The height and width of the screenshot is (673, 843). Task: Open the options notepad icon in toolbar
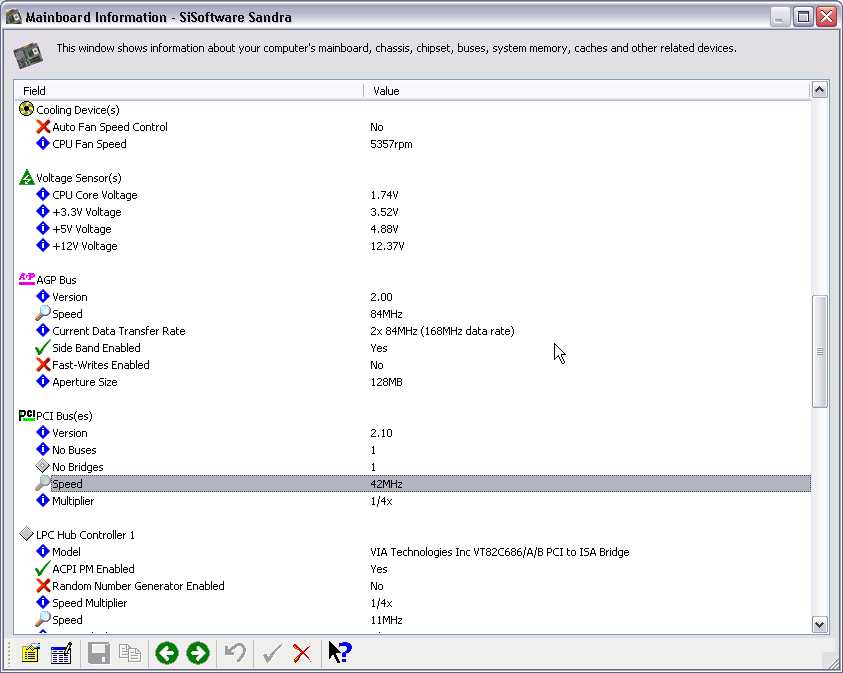[x=29, y=653]
